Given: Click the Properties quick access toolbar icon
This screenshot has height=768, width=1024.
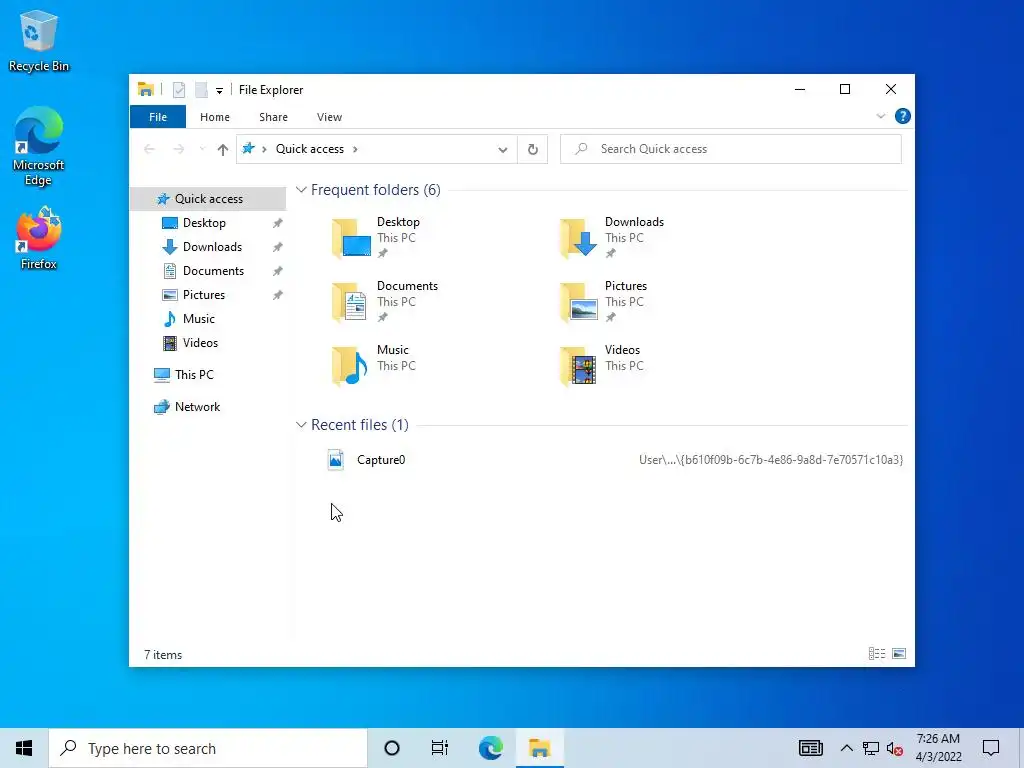Looking at the screenshot, I should click(178, 90).
